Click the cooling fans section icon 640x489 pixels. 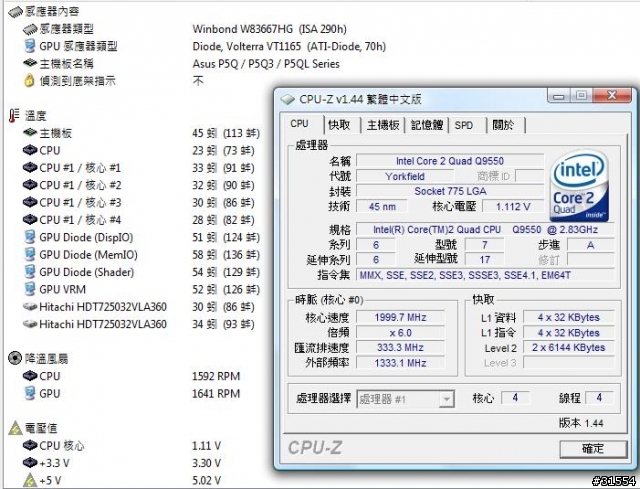click(15, 358)
